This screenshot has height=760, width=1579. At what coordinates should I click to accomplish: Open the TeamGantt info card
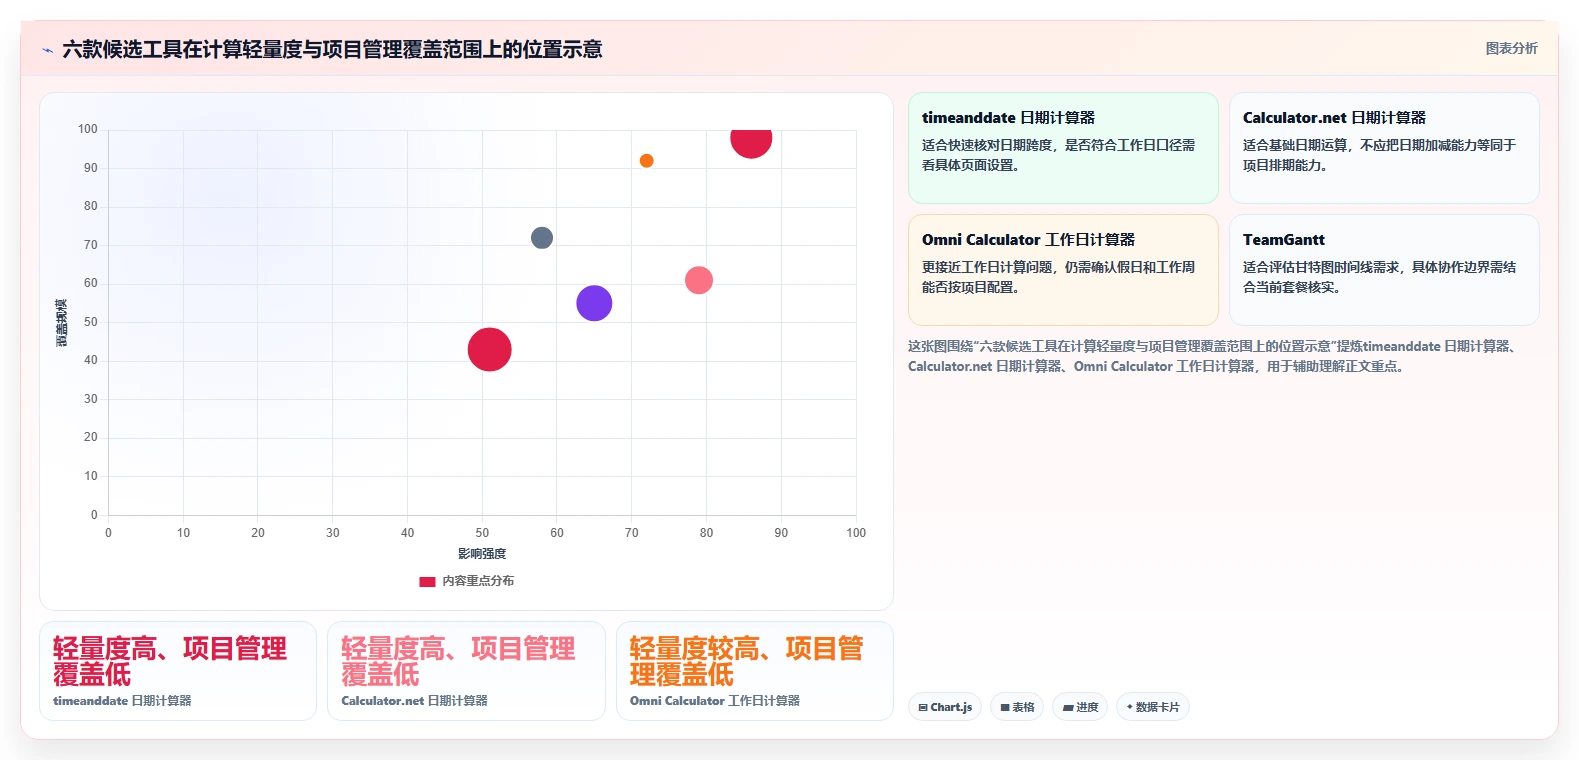1384,270
